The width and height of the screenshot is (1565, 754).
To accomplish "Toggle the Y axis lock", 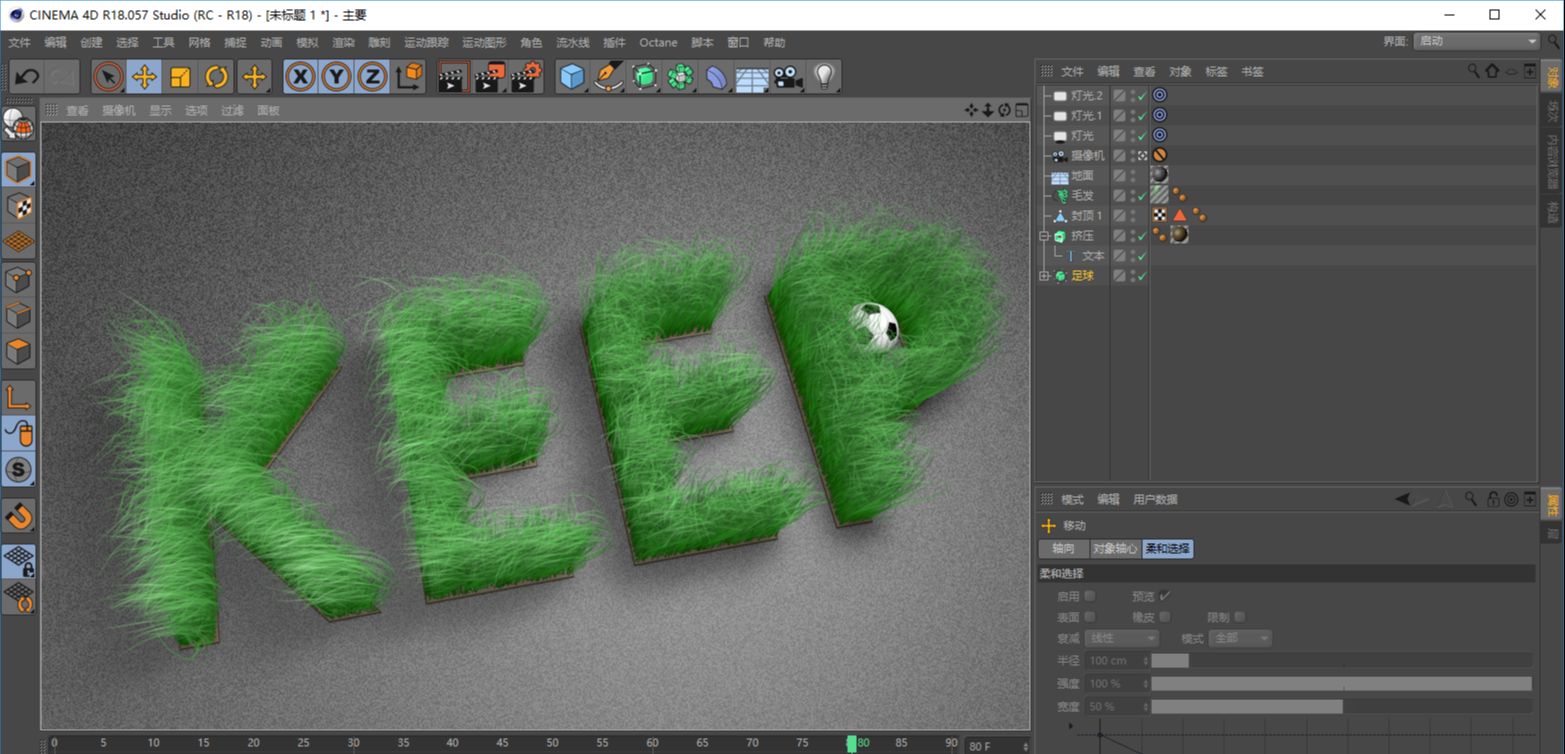I will click(336, 77).
